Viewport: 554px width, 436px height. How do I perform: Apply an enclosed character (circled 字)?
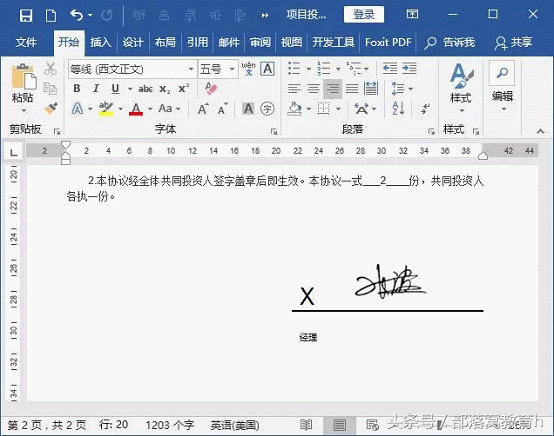pos(267,109)
